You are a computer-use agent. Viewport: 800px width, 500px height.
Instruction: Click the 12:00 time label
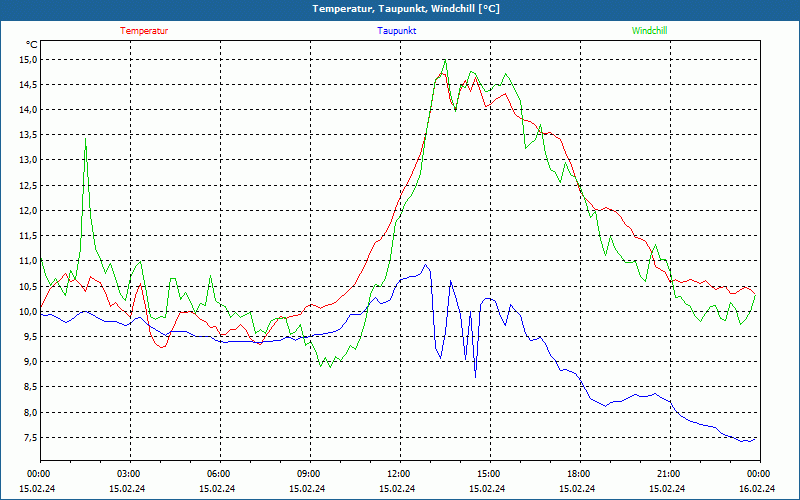400,474
